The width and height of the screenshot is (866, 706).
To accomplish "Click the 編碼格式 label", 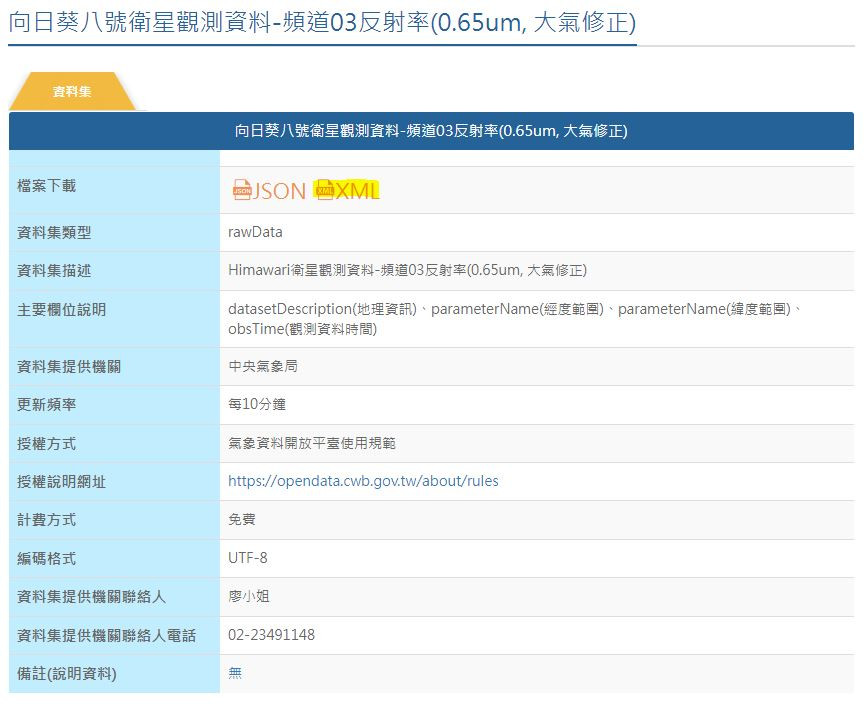I will 46,559.
